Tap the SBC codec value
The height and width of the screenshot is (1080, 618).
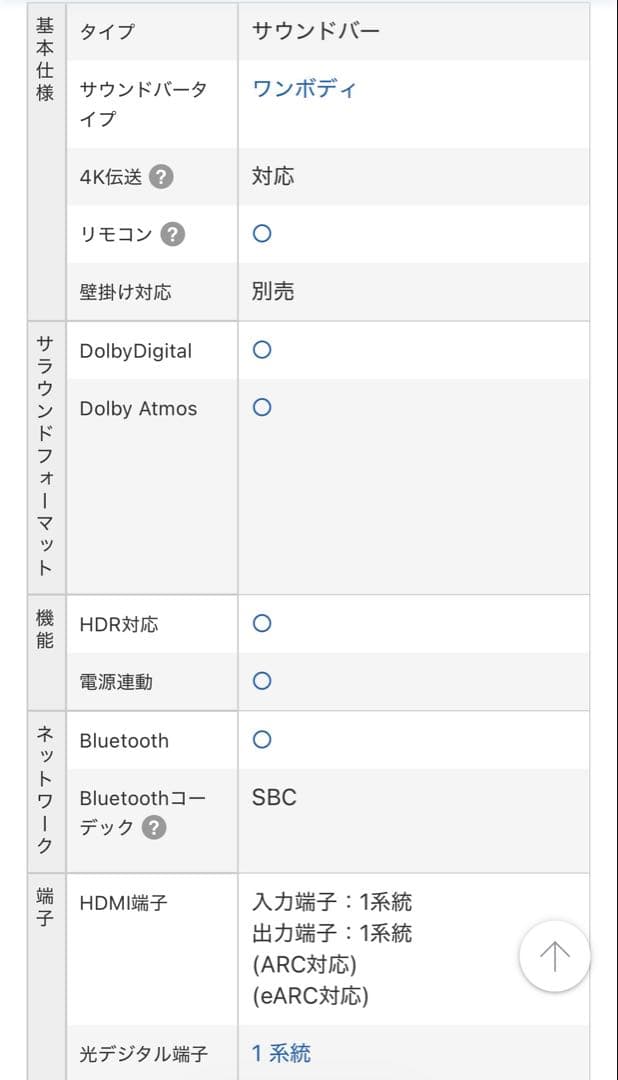[x=274, y=798]
